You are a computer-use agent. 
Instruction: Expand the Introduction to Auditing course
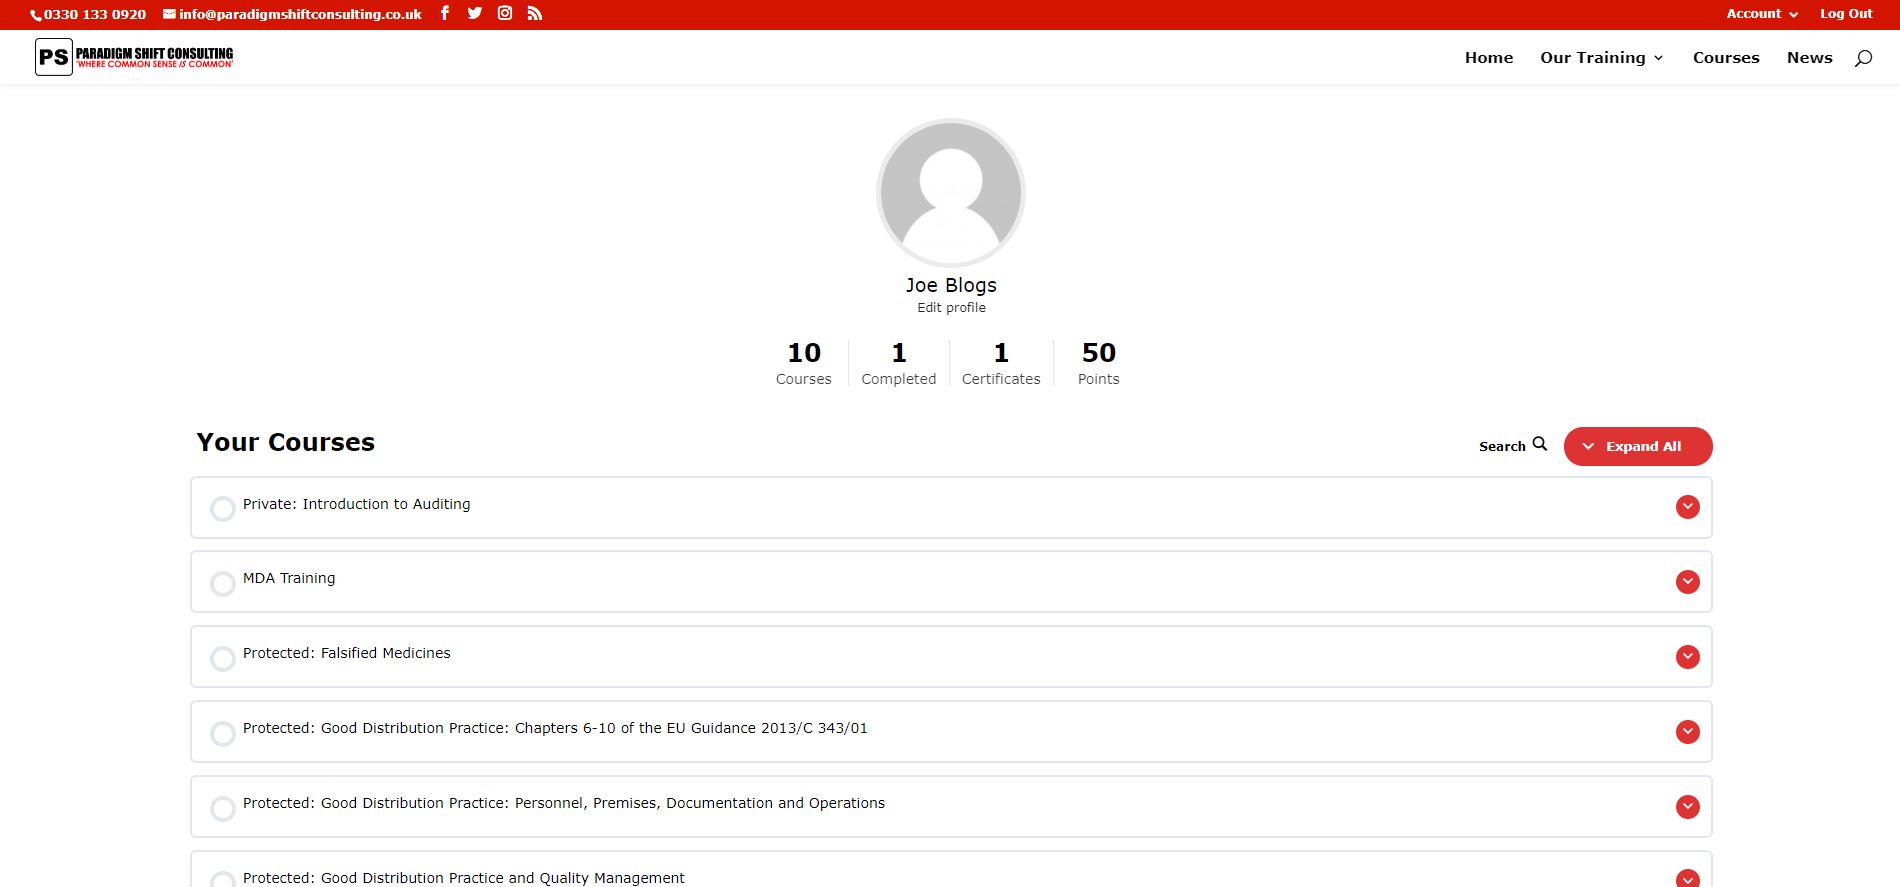[x=1688, y=507]
